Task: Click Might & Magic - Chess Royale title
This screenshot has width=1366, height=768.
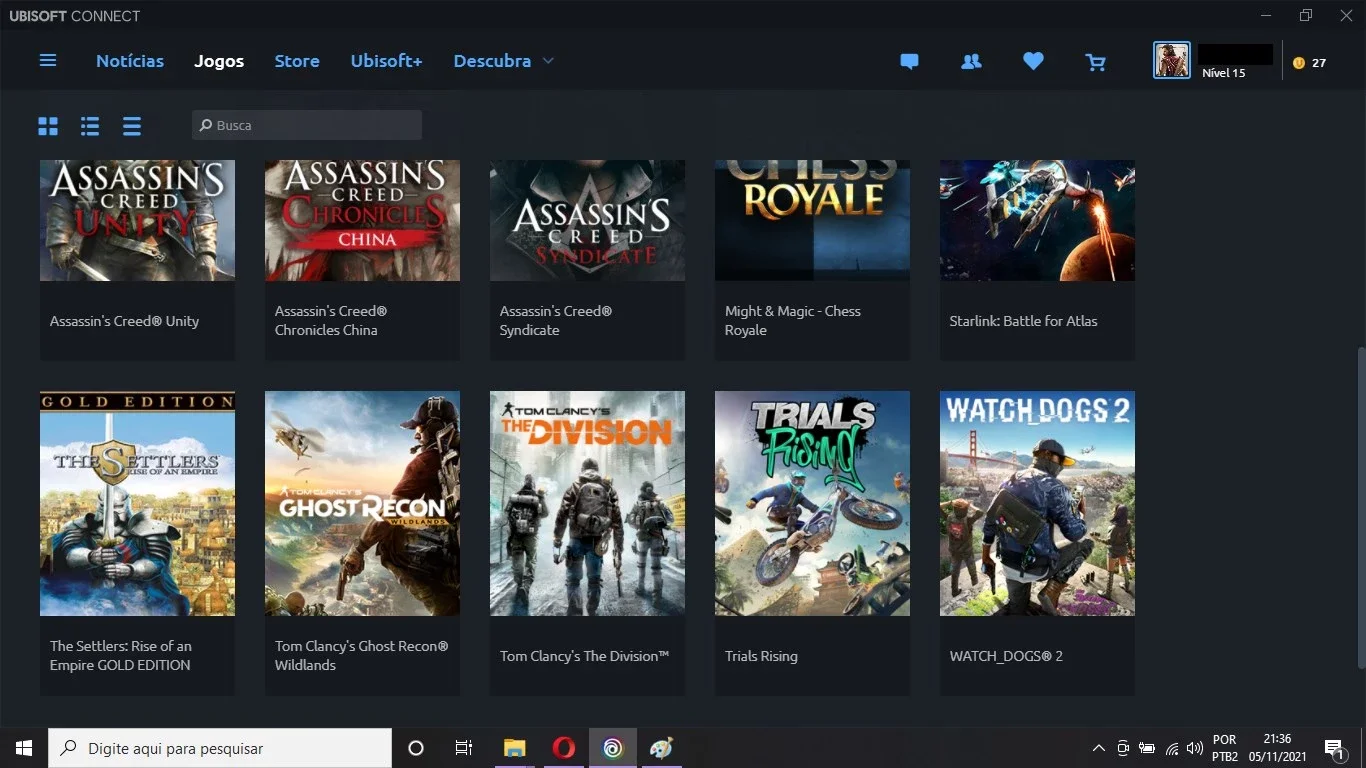Action: (x=793, y=321)
